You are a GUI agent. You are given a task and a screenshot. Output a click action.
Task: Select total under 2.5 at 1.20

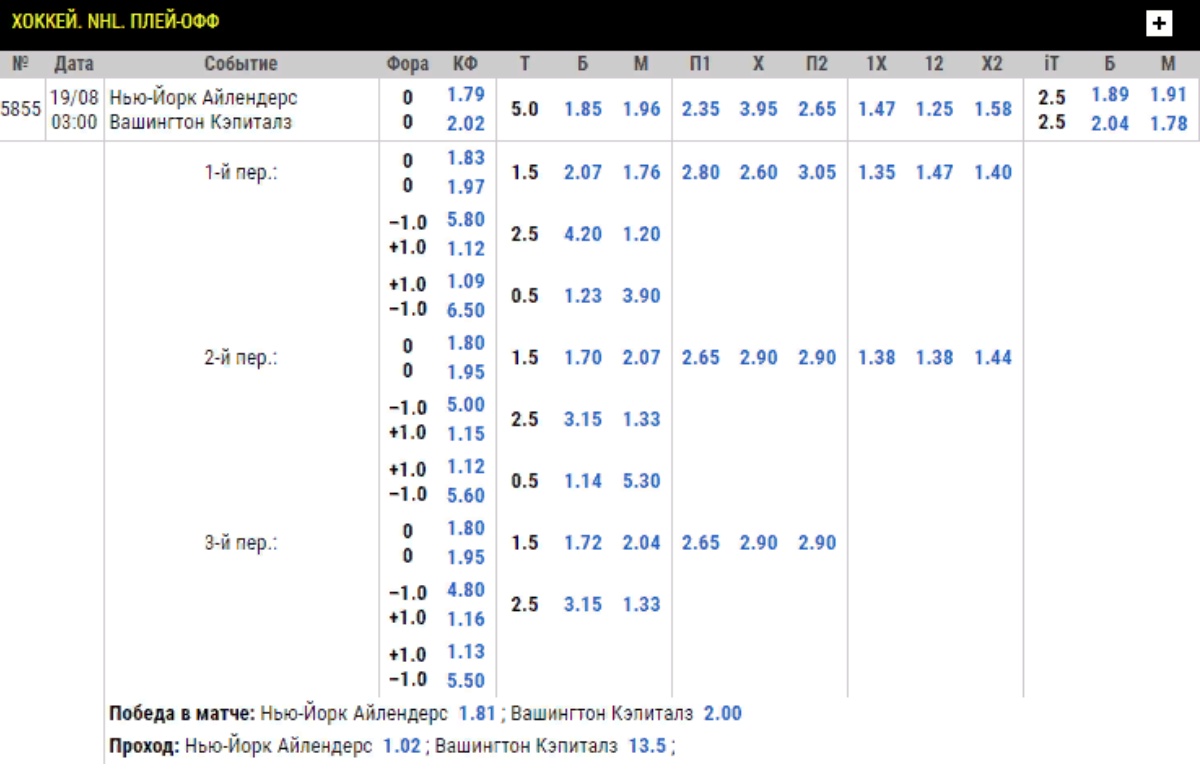point(641,234)
